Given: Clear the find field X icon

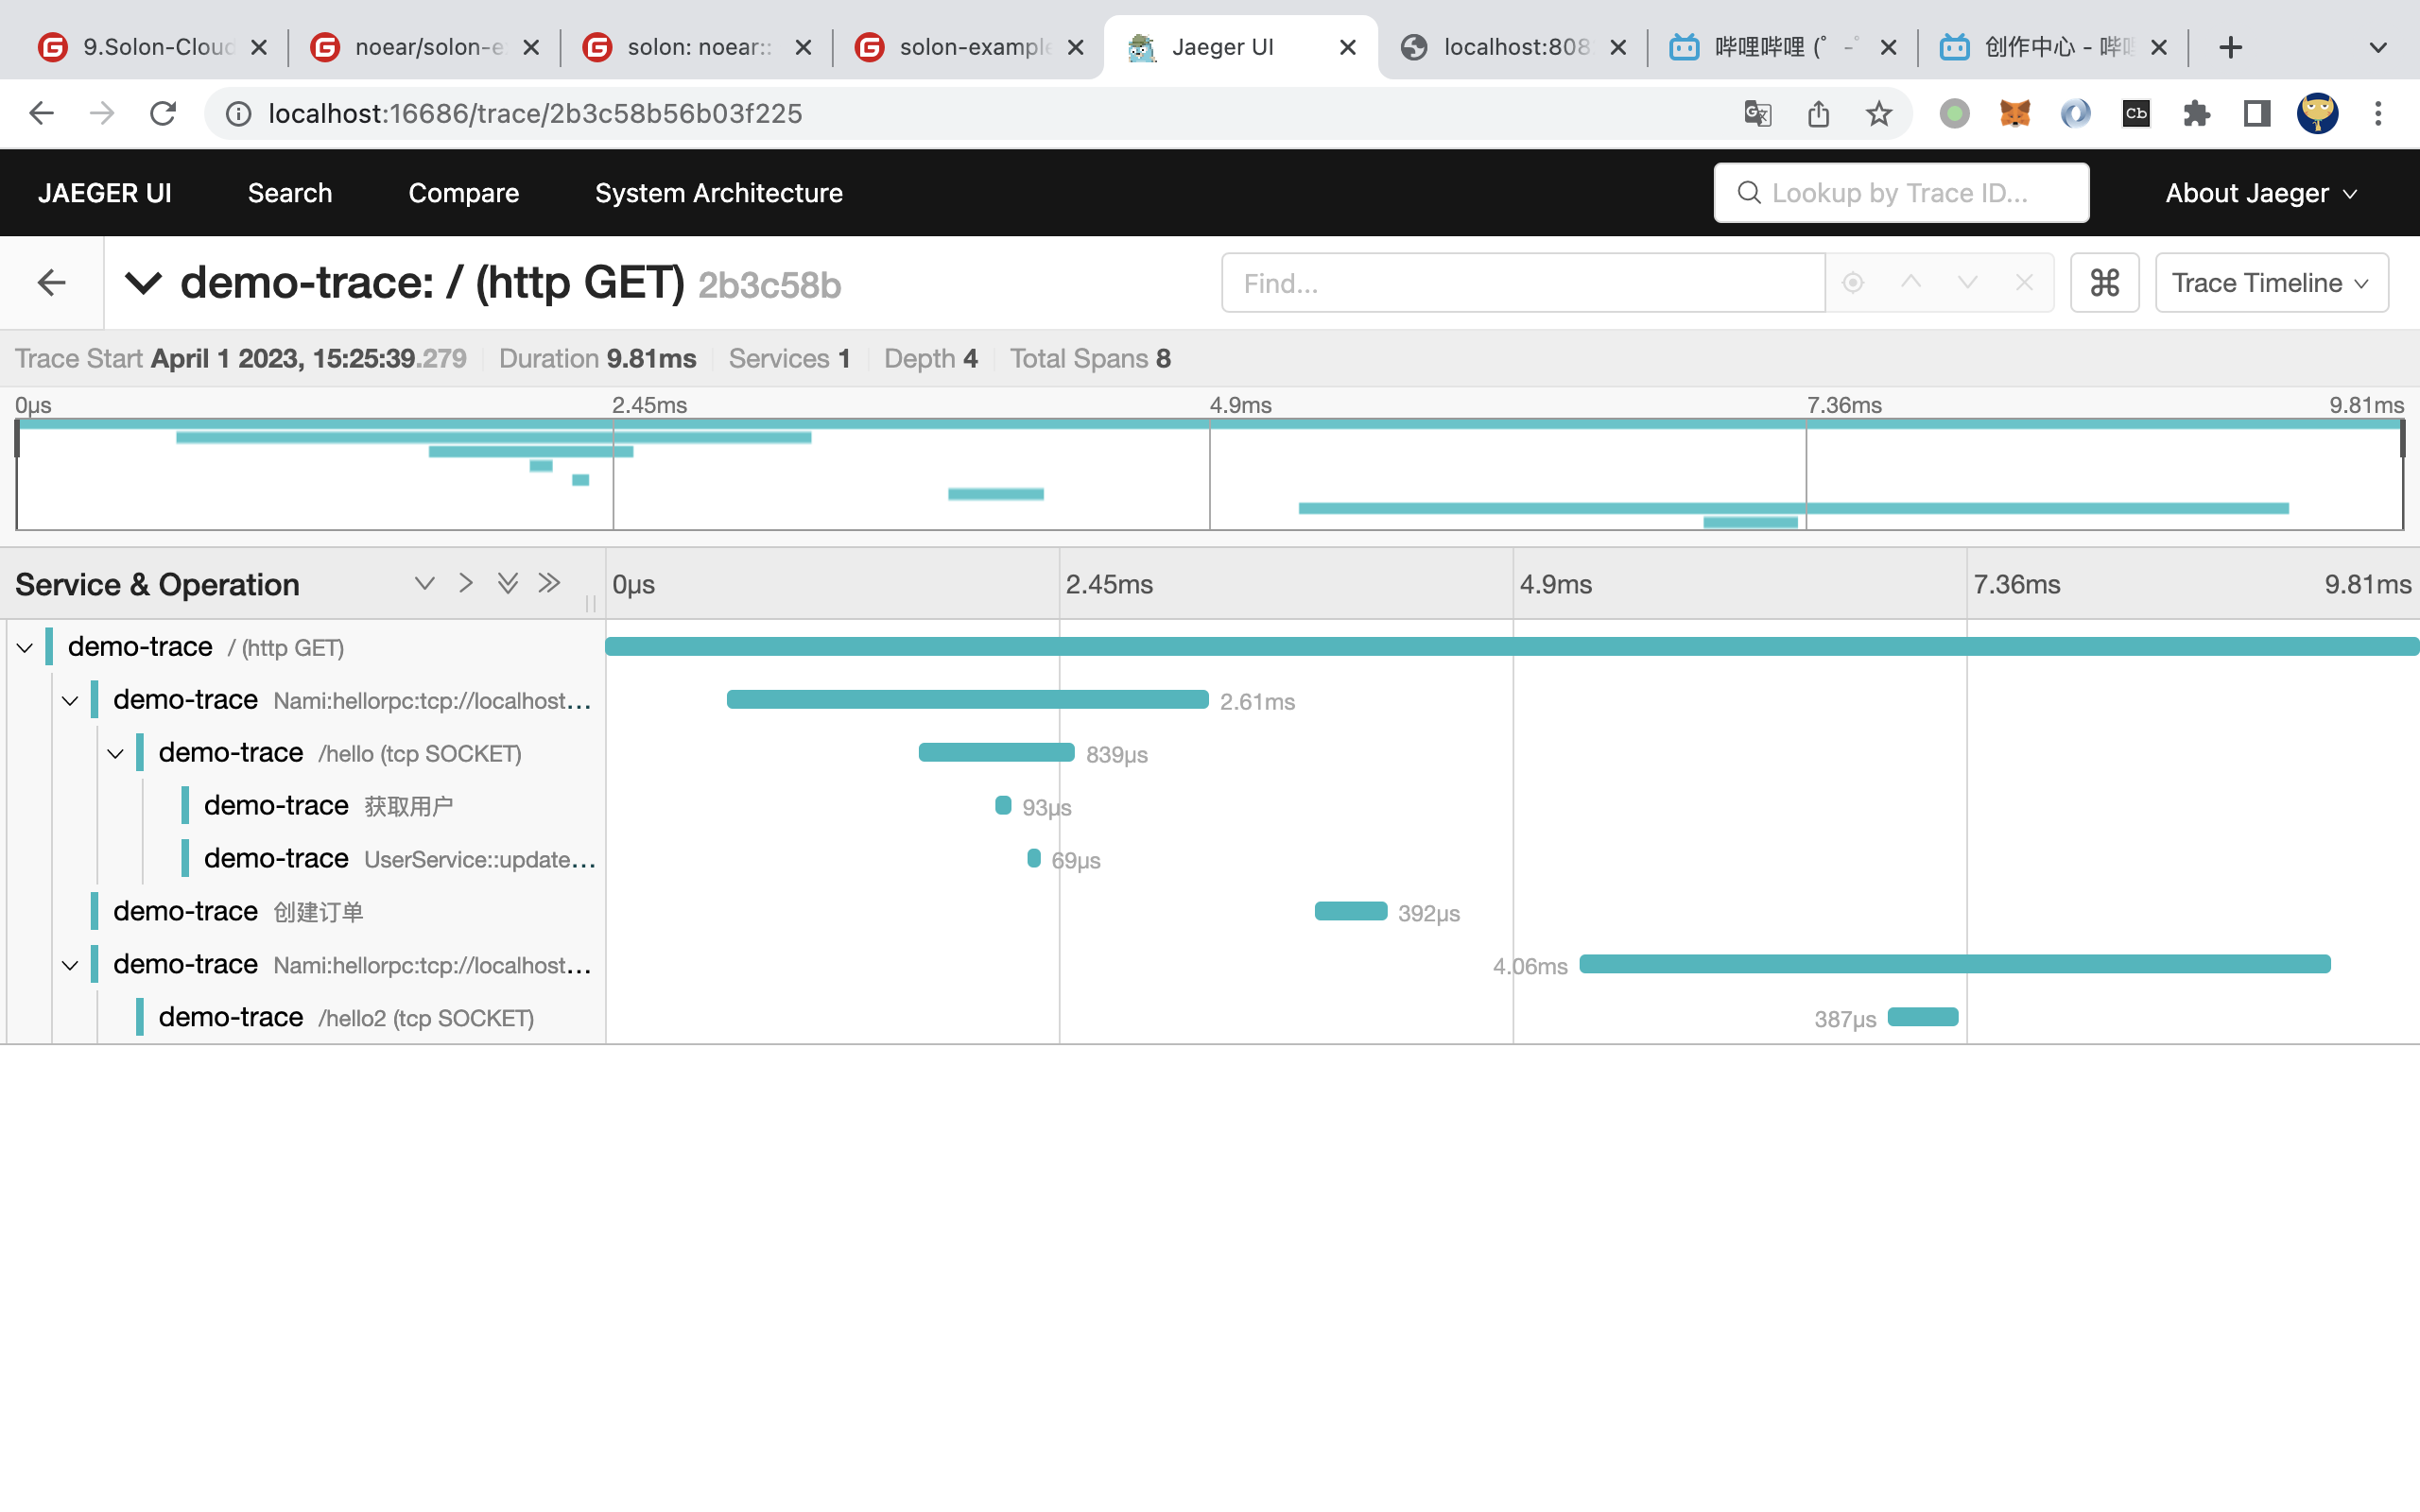Looking at the screenshot, I should pos(2024,283).
